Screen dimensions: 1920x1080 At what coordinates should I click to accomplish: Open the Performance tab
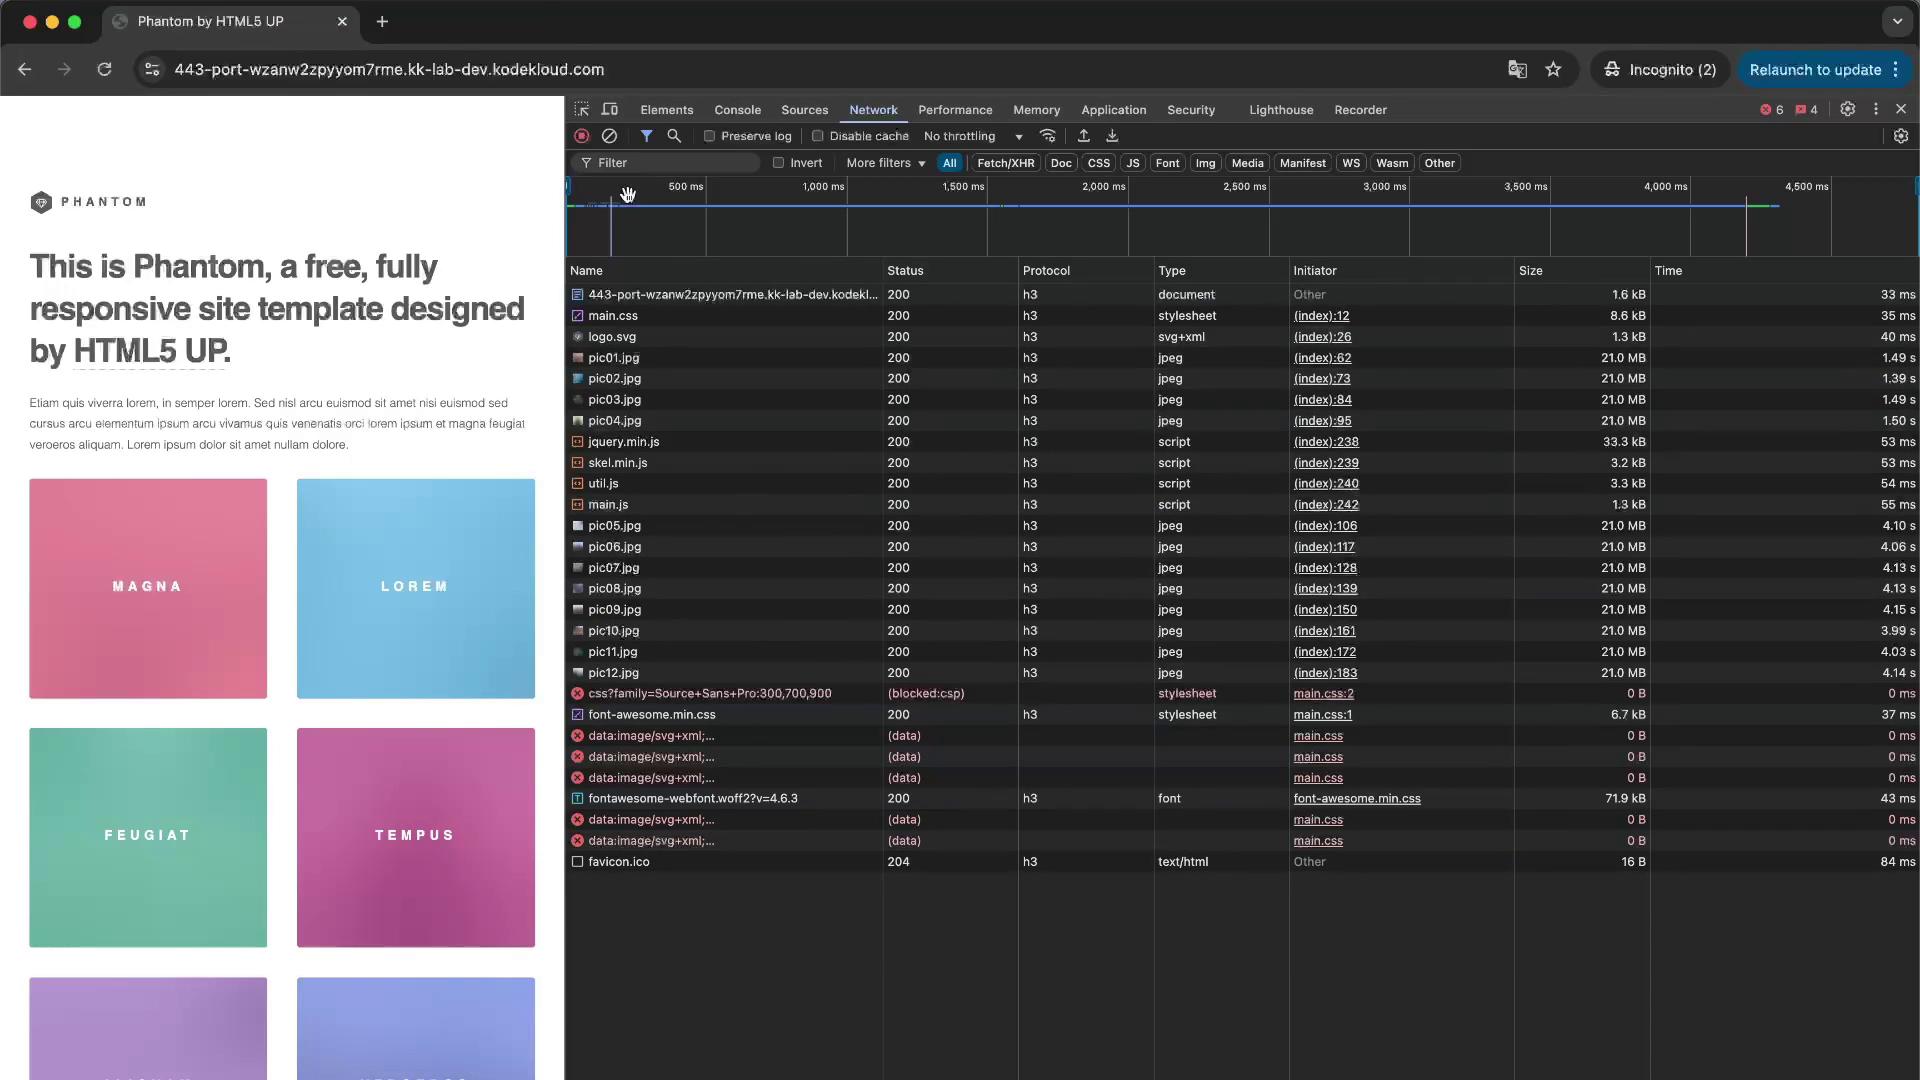click(954, 110)
